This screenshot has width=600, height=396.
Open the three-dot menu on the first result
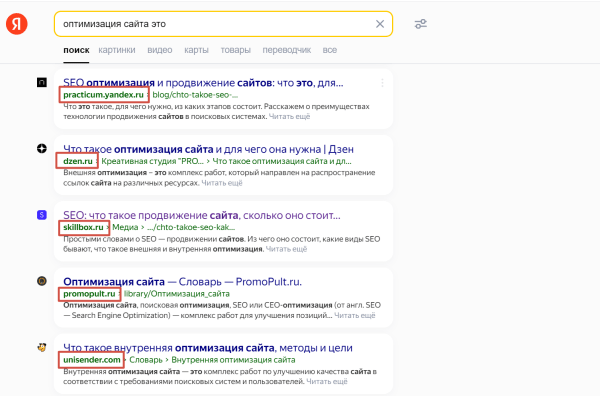(x=382, y=83)
